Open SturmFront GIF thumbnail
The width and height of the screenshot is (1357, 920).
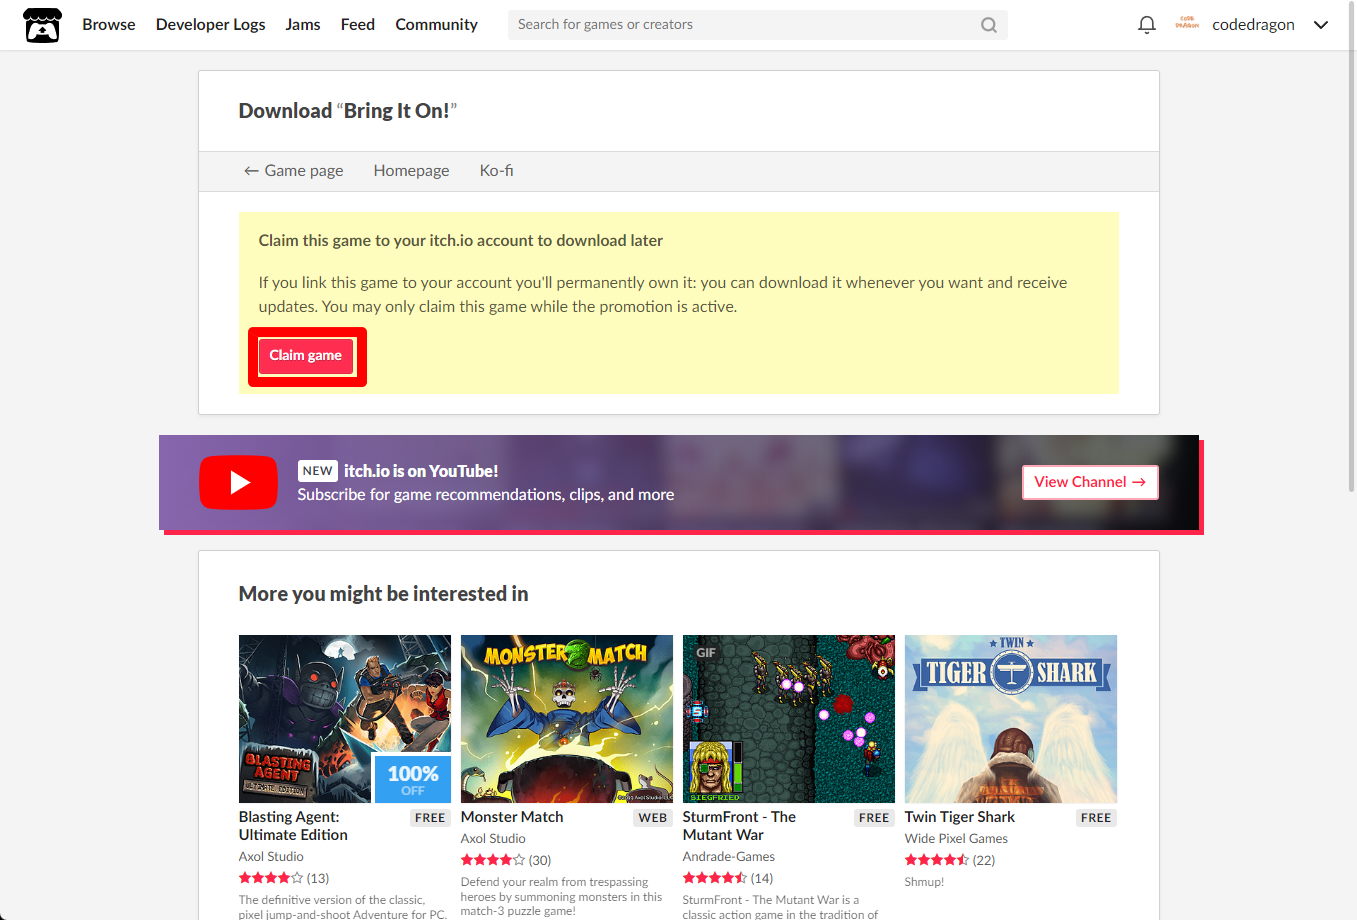coord(789,719)
